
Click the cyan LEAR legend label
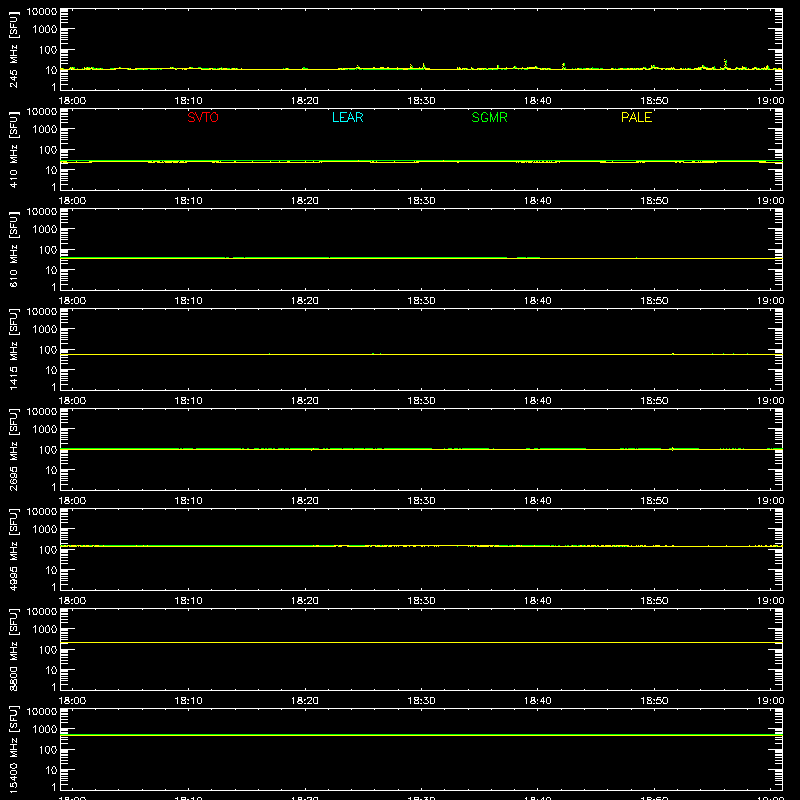point(347,117)
